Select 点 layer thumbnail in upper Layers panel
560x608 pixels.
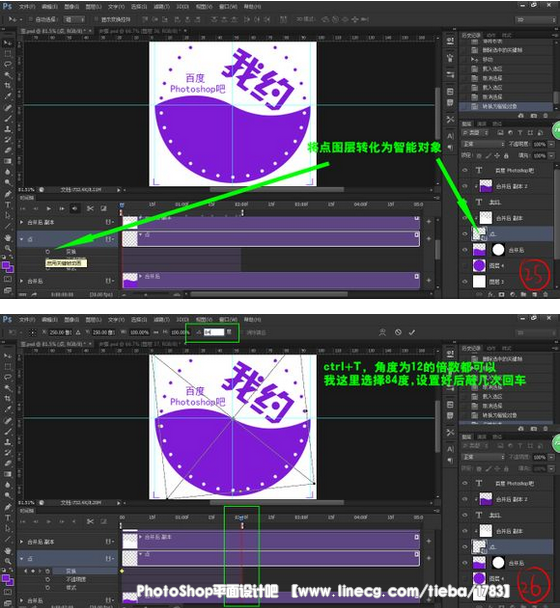point(479,234)
